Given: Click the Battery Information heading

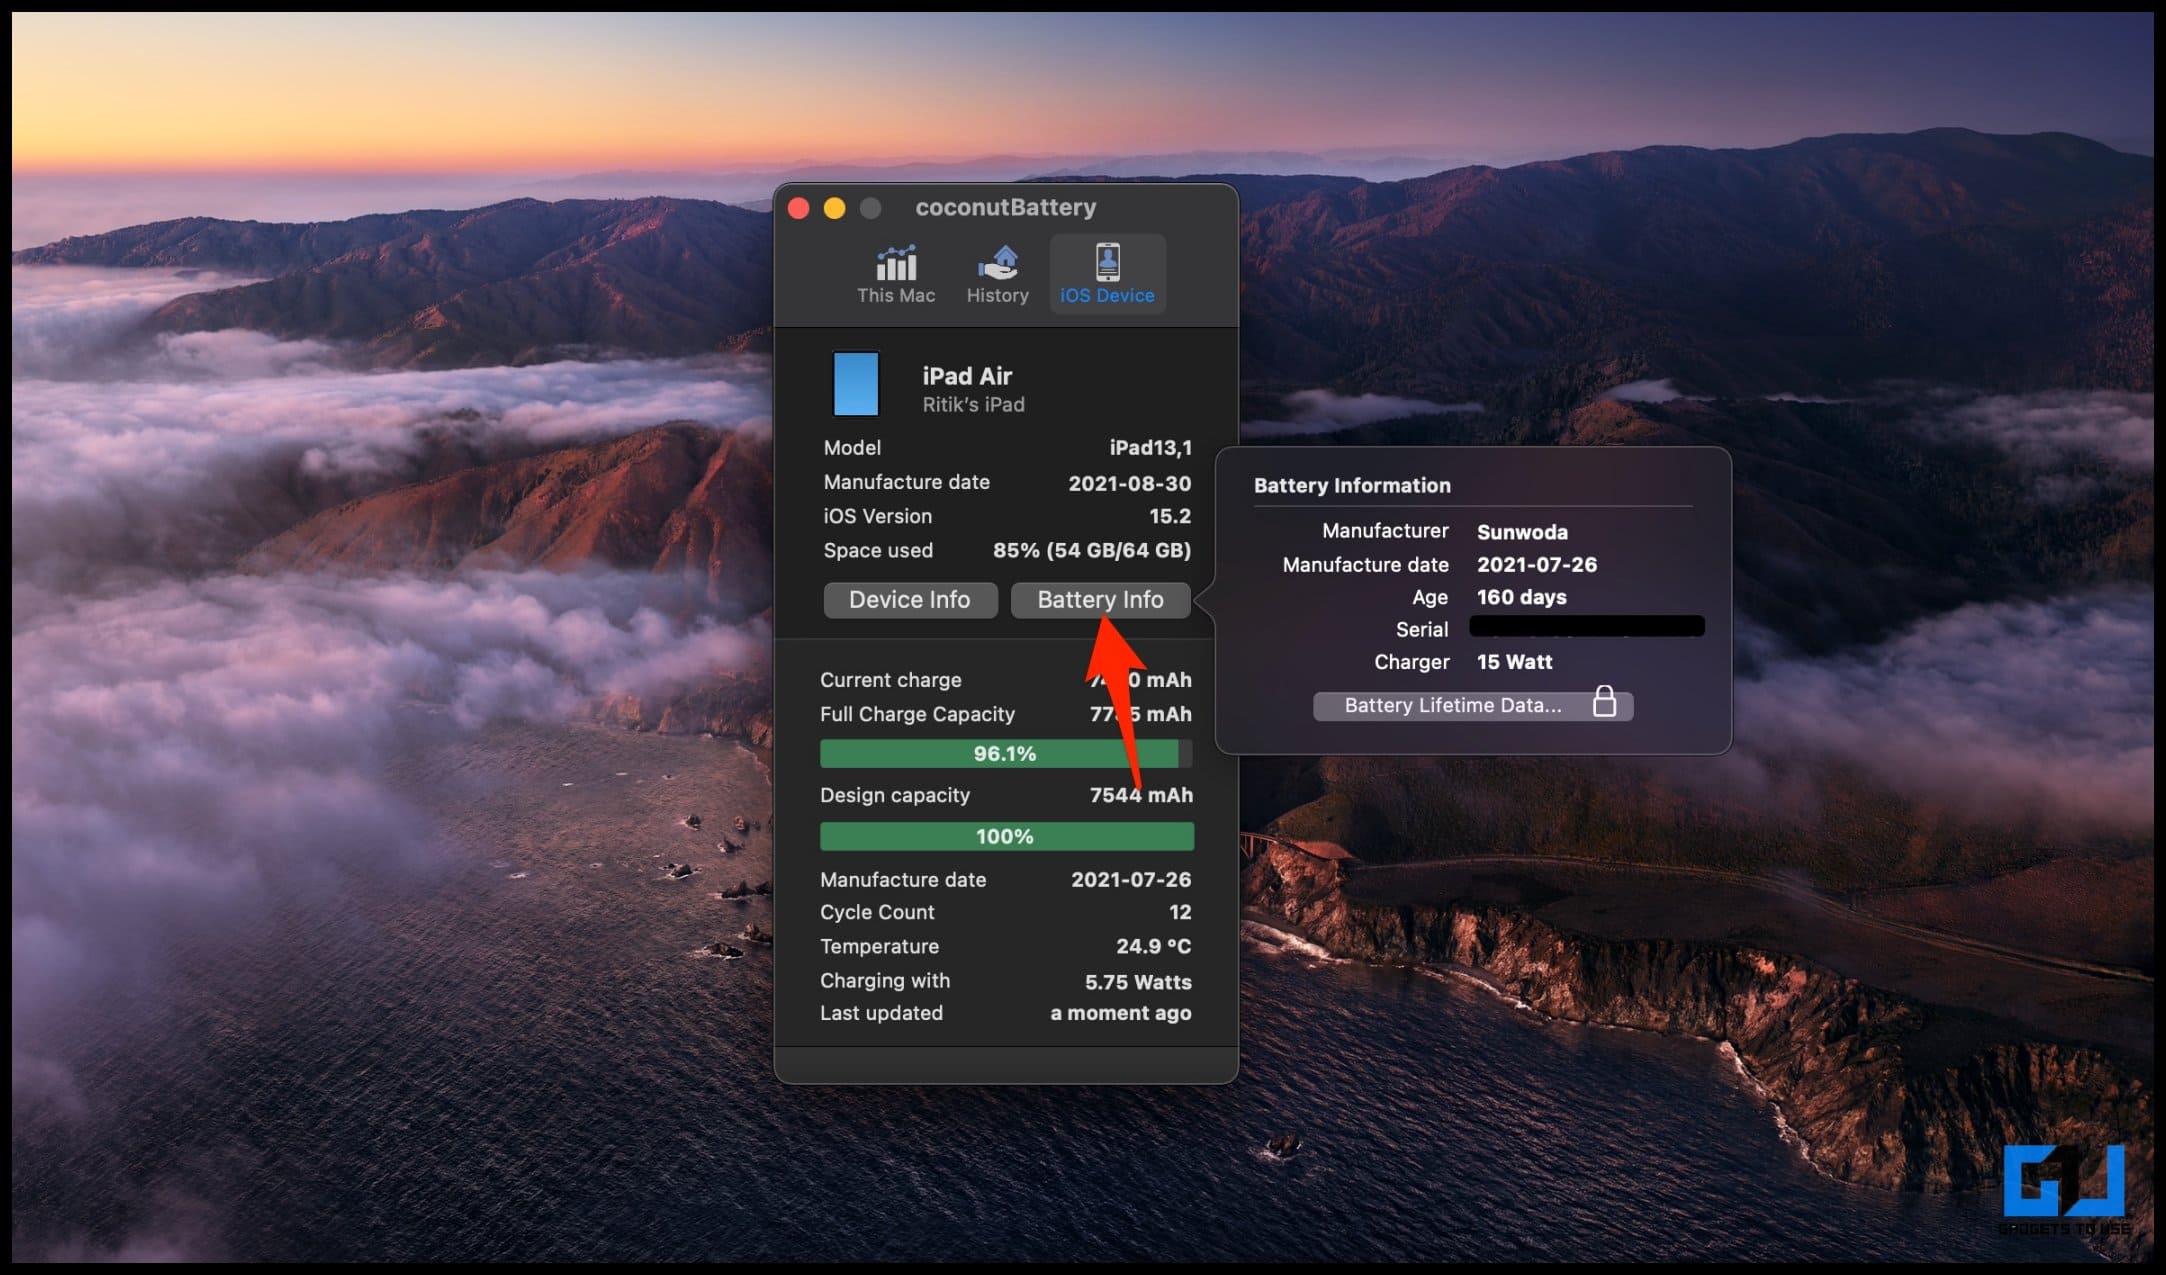Looking at the screenshot, I should coord(1352,486).
